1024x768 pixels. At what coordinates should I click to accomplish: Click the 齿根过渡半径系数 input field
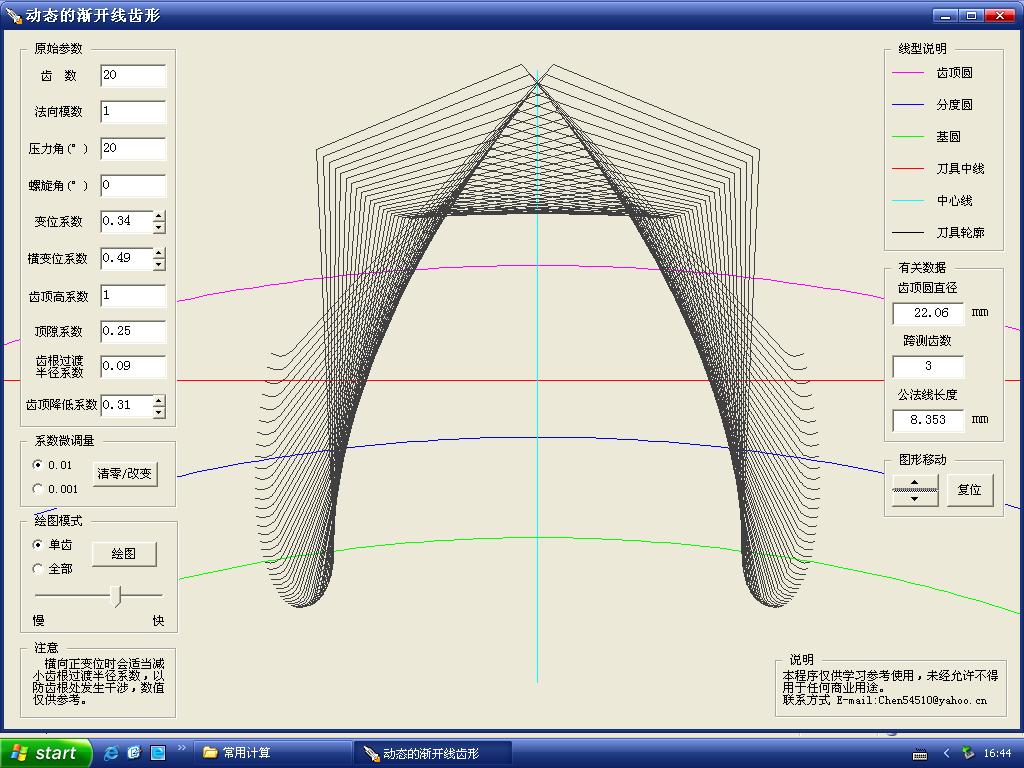click(x=133, y=366)
